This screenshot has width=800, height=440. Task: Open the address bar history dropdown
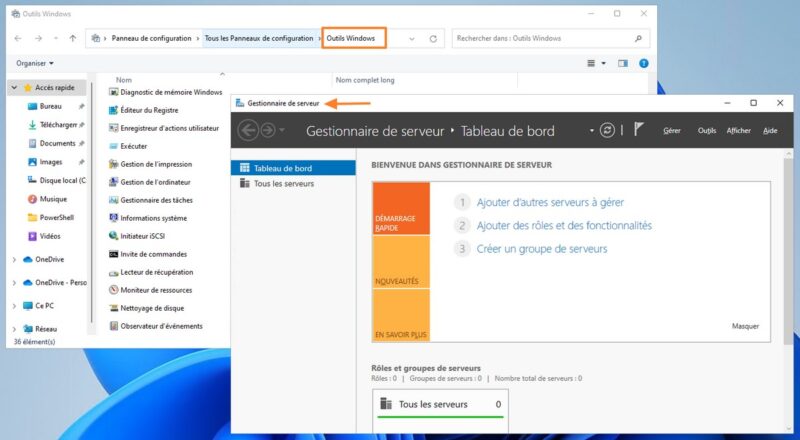[x=412, y=39]
